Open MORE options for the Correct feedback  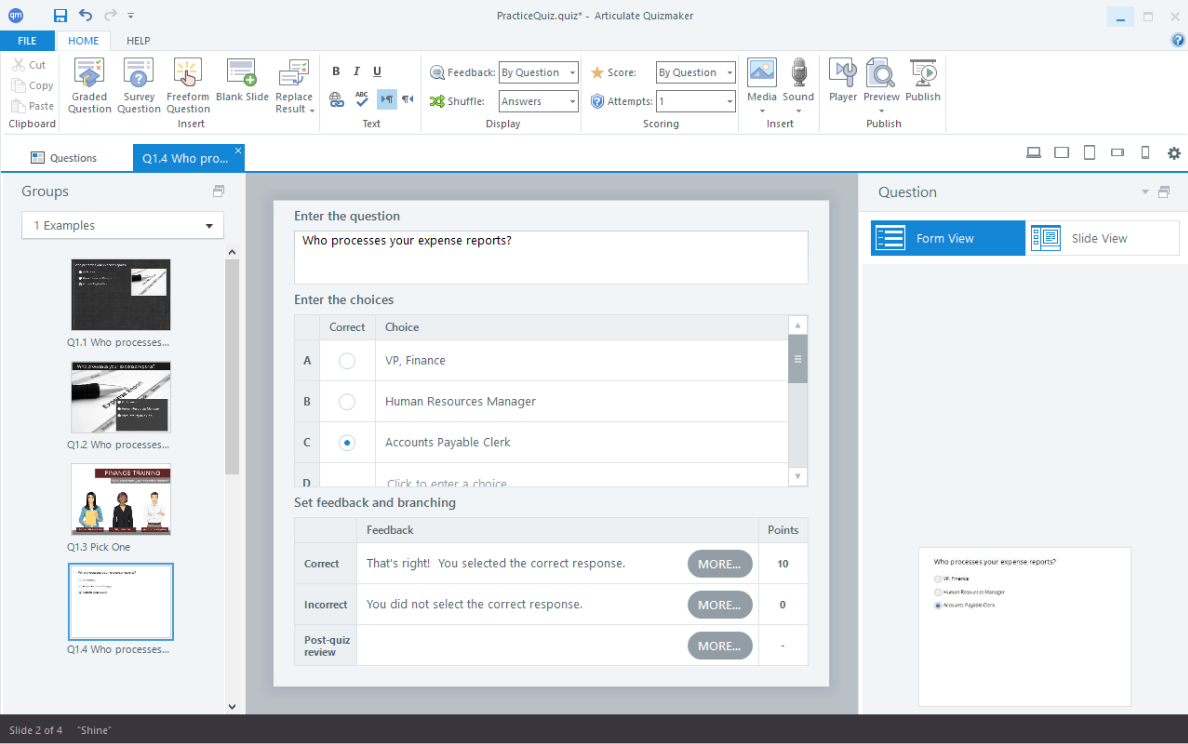click(x=719, y=563)
